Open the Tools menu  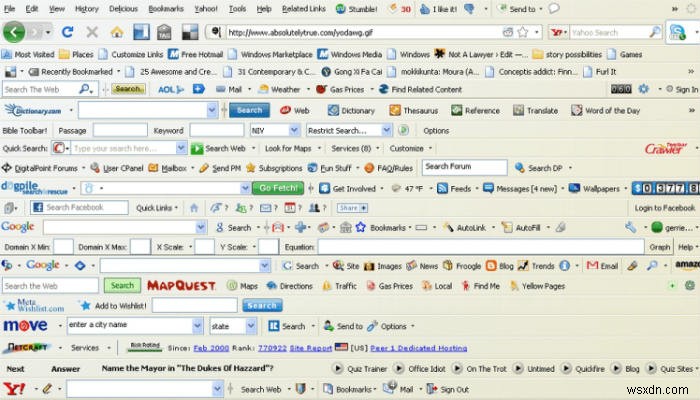tap(237, 8)
